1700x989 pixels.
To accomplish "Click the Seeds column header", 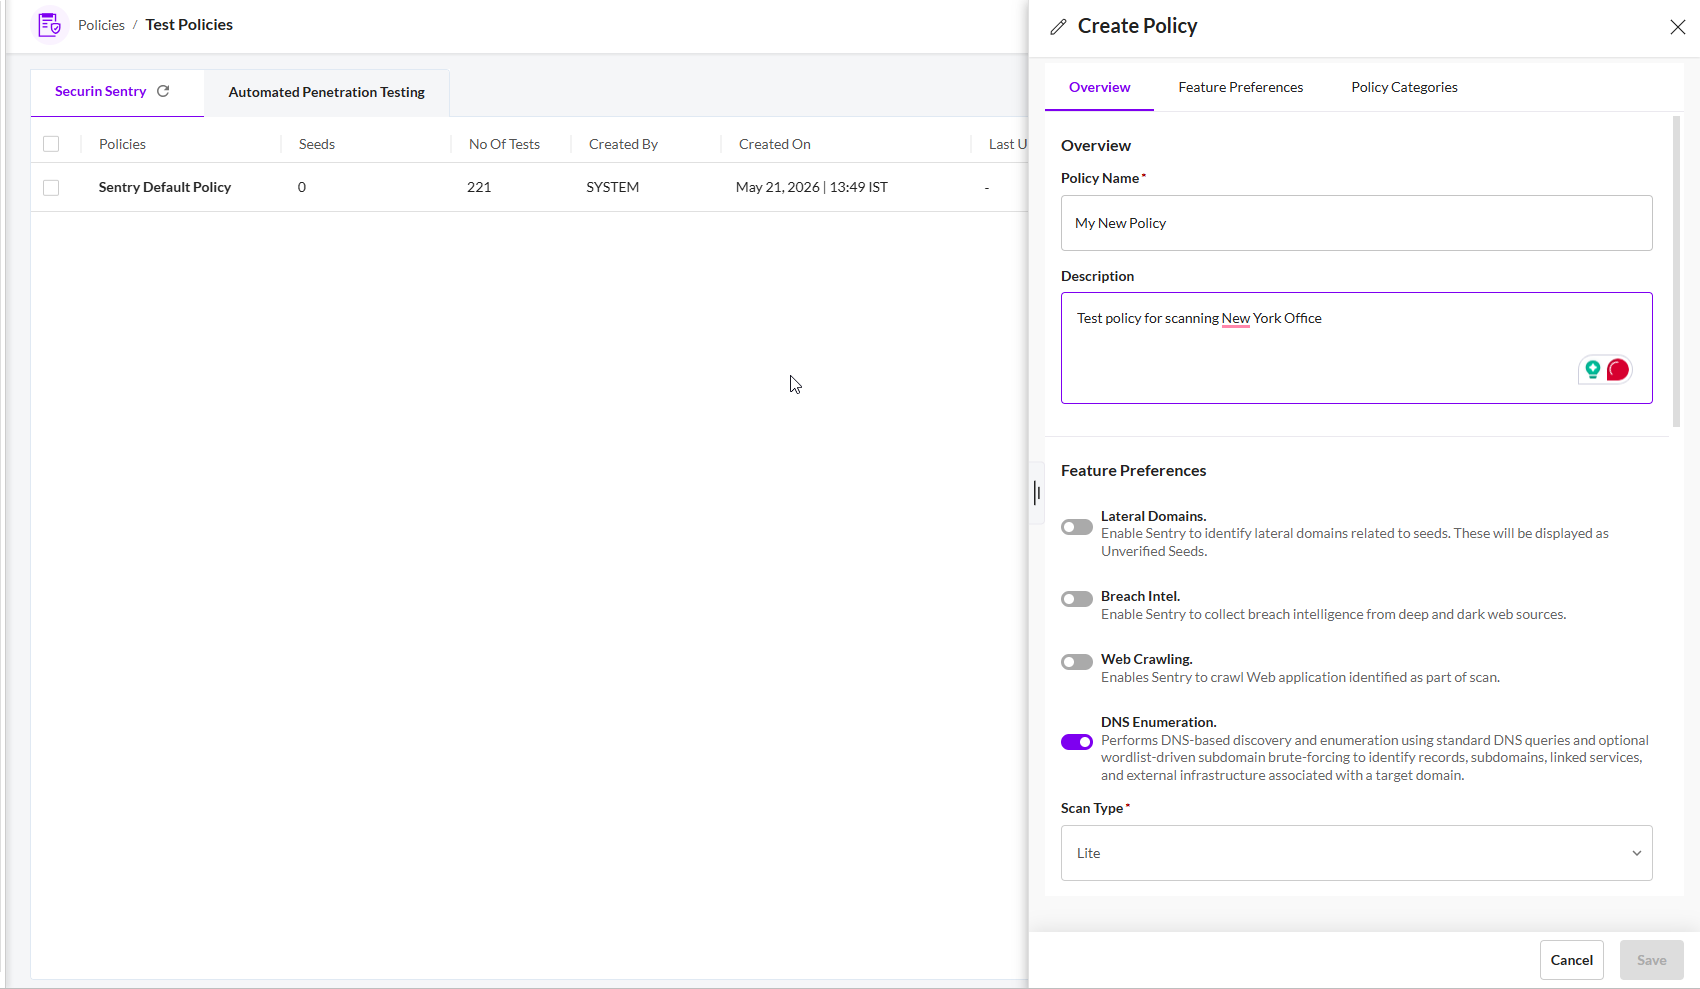I will [x=316, y=144].
